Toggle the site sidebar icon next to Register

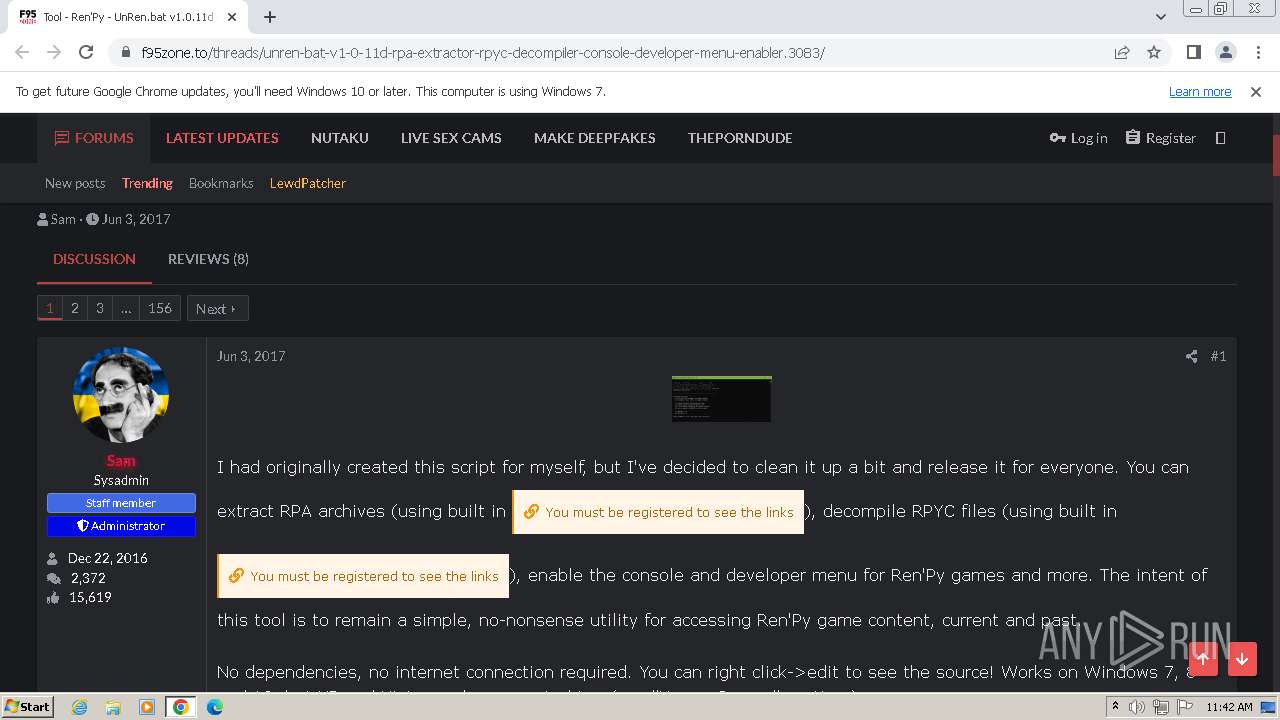click(x=1220, y=138)
